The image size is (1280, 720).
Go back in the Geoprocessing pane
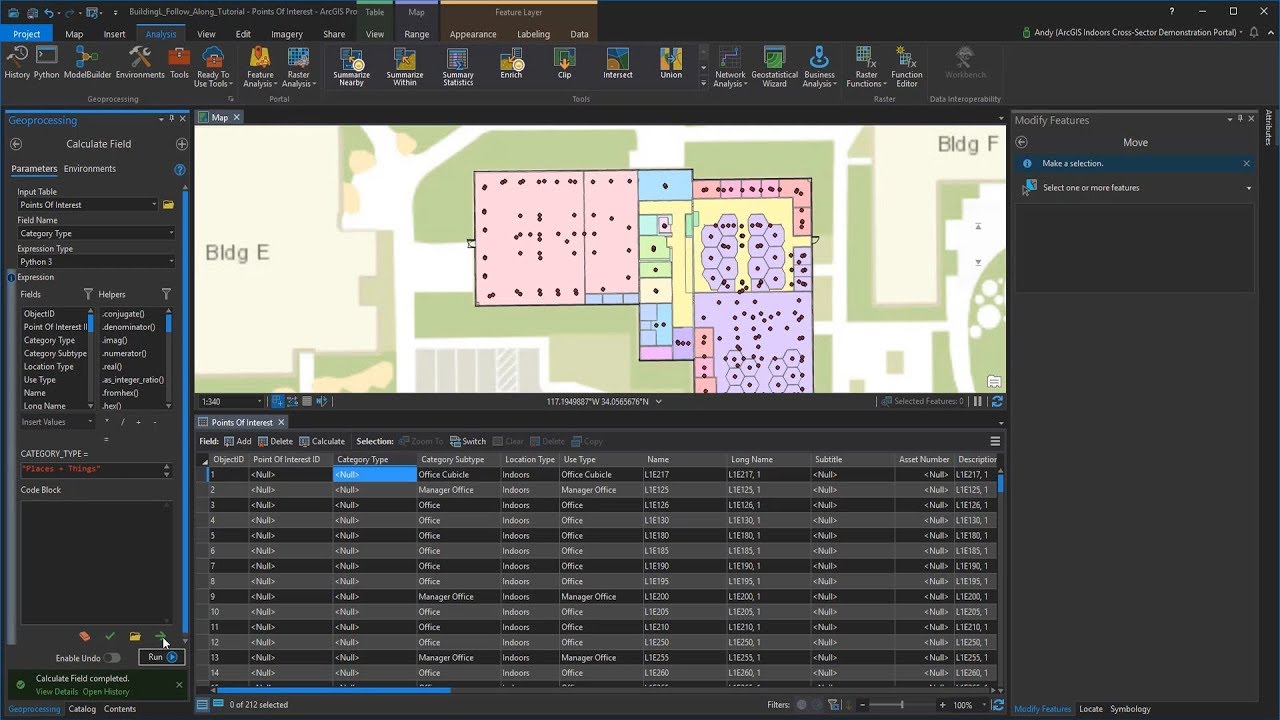point(16,144)
